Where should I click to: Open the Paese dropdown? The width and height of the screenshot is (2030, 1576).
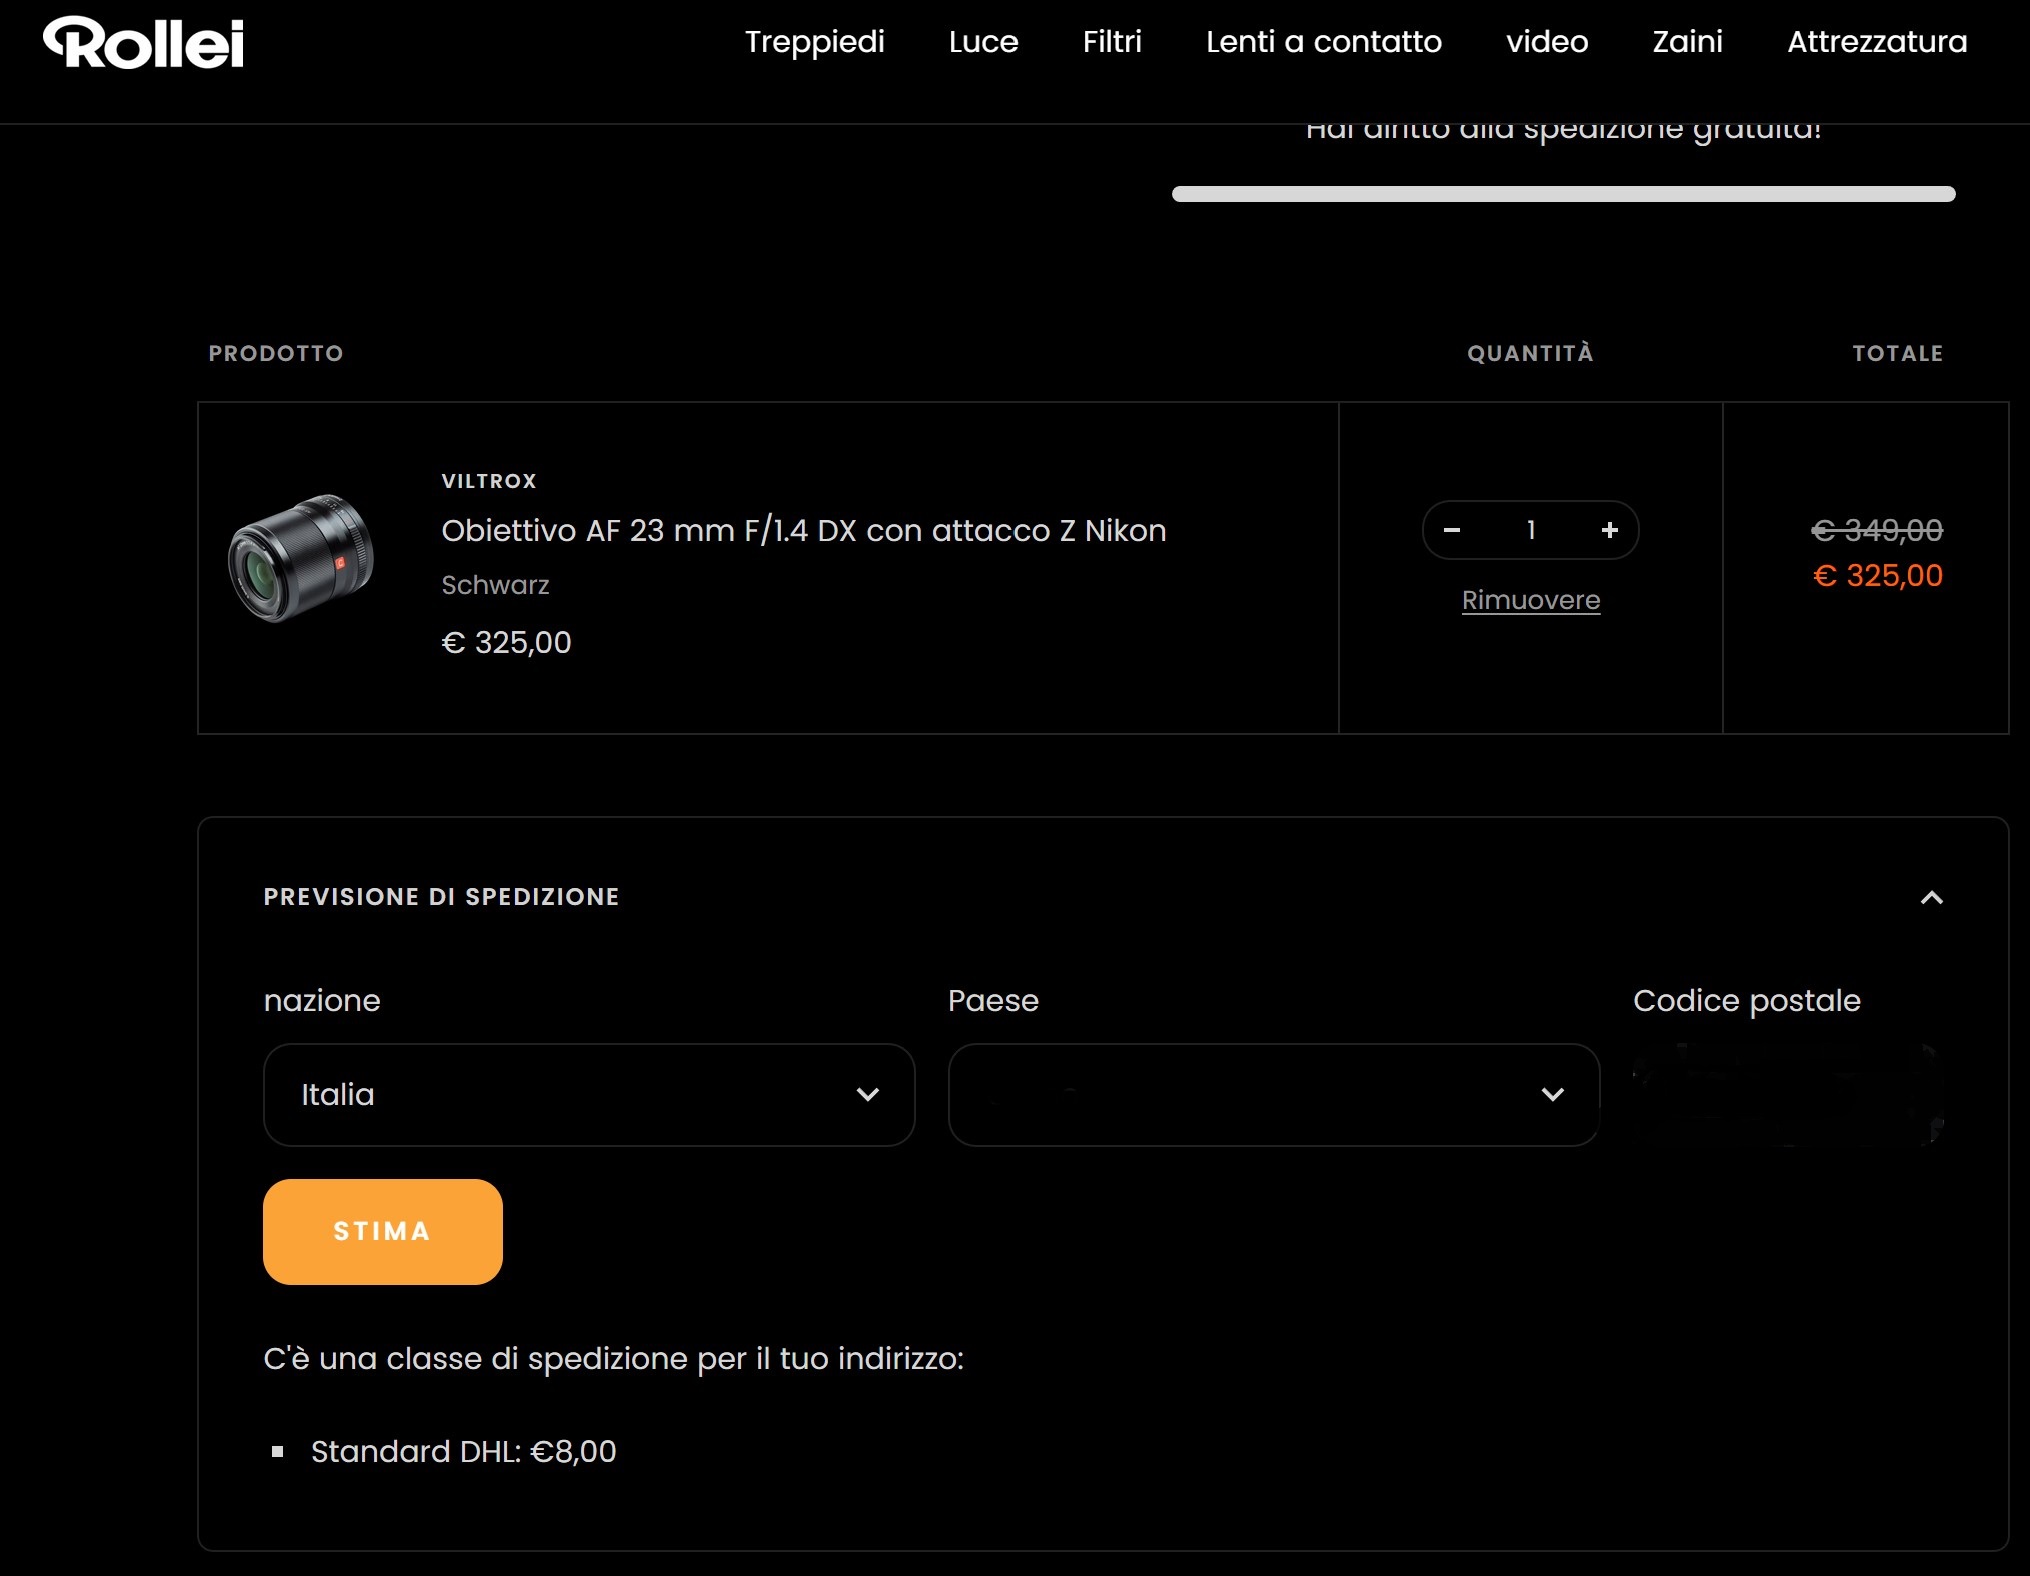1273,1095
